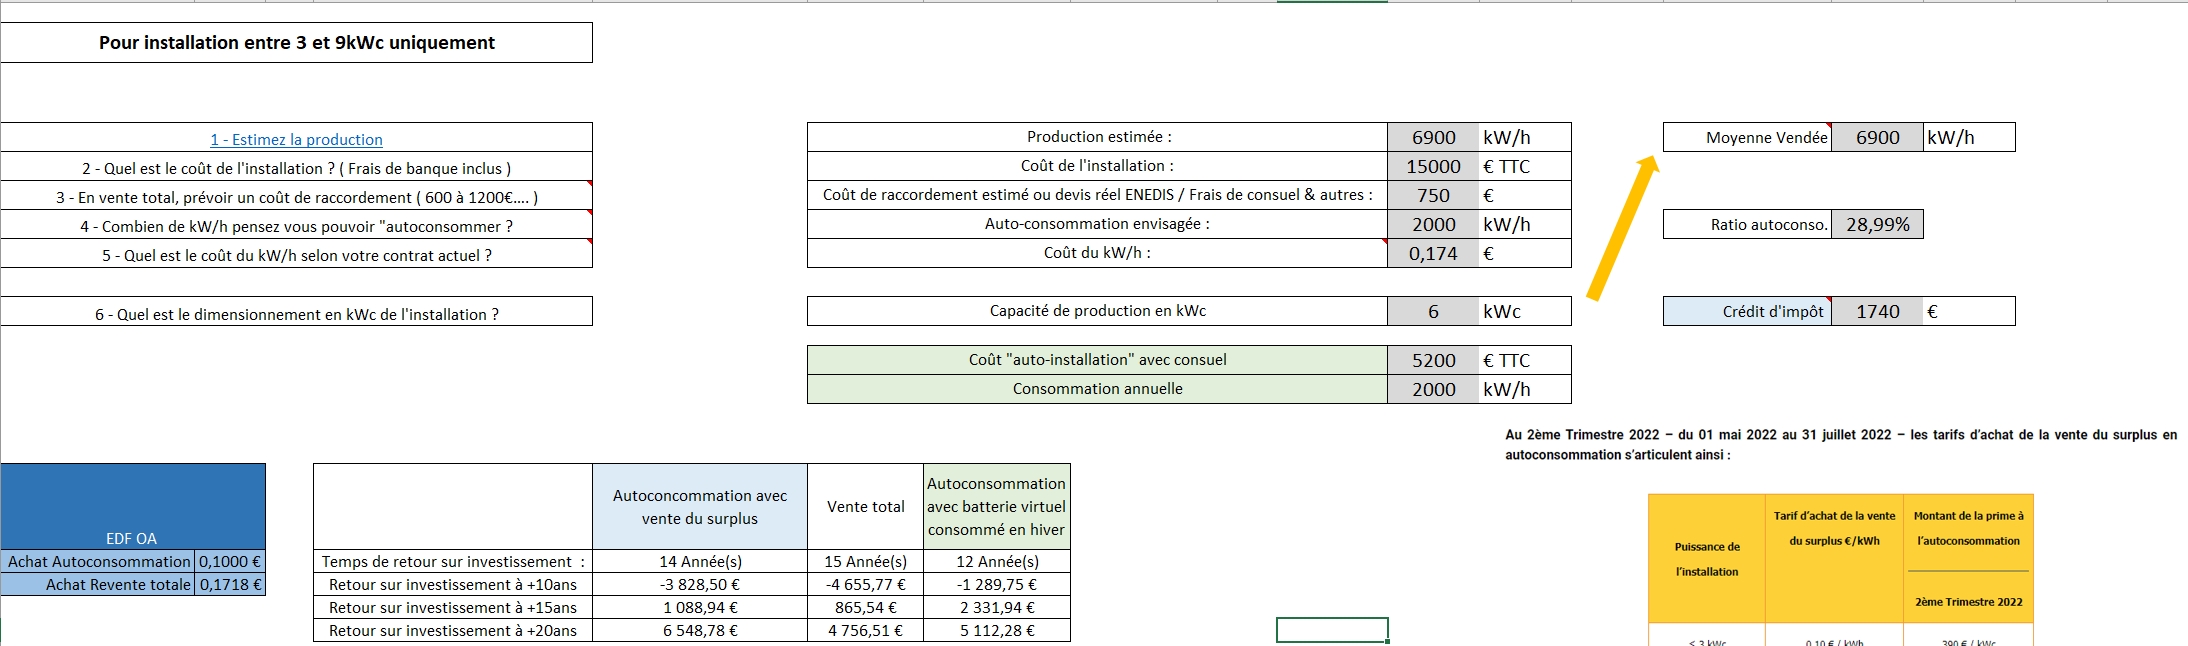Screen dimensions: 2188x646
Task: Click the yellow arrow shape
Action: point(1622,228)
